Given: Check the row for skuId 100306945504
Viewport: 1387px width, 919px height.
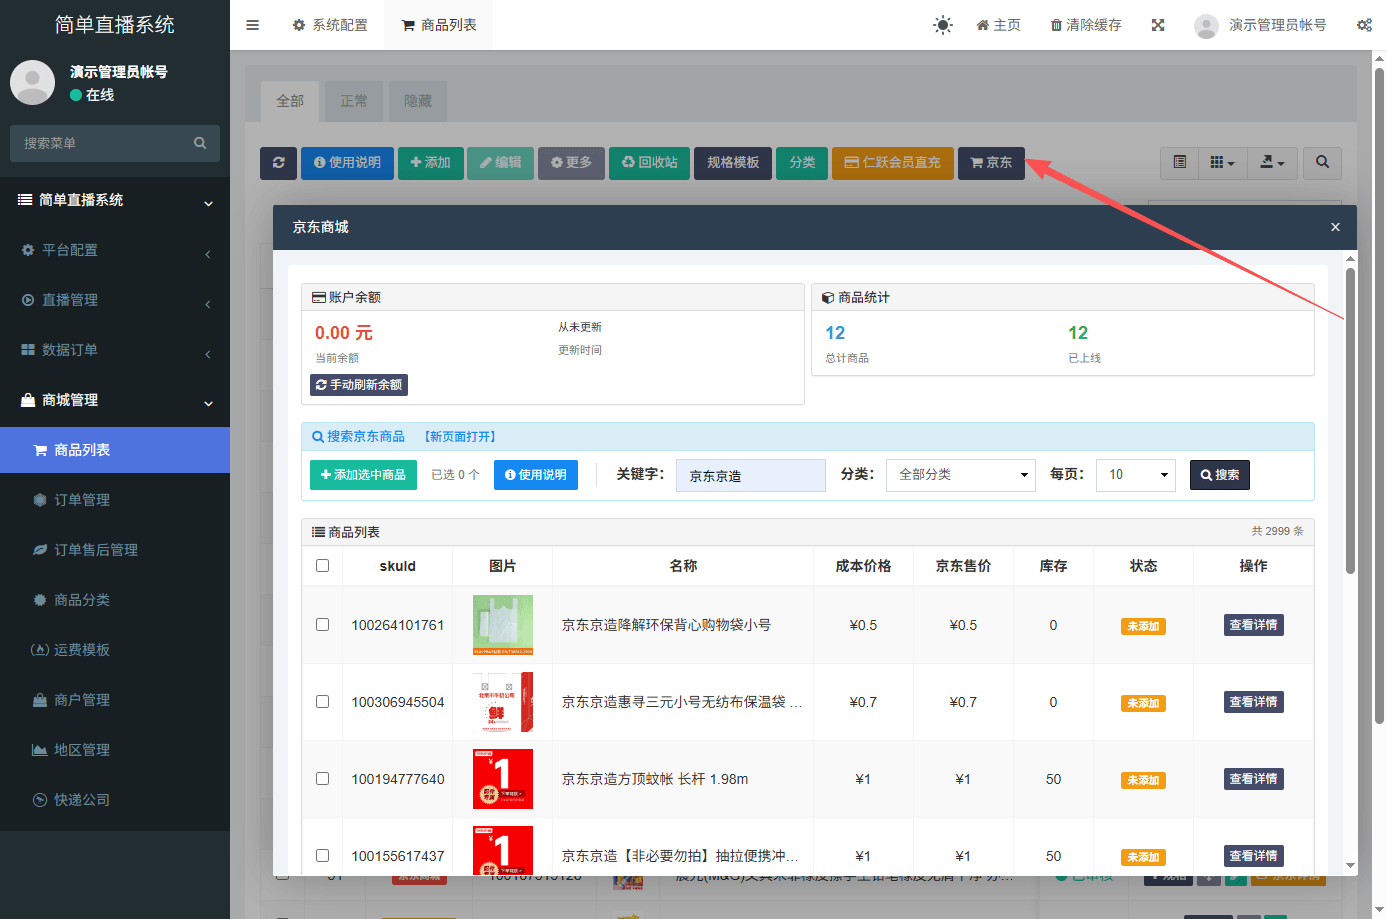Looking at the screenshot, I should tap(322, 701).
